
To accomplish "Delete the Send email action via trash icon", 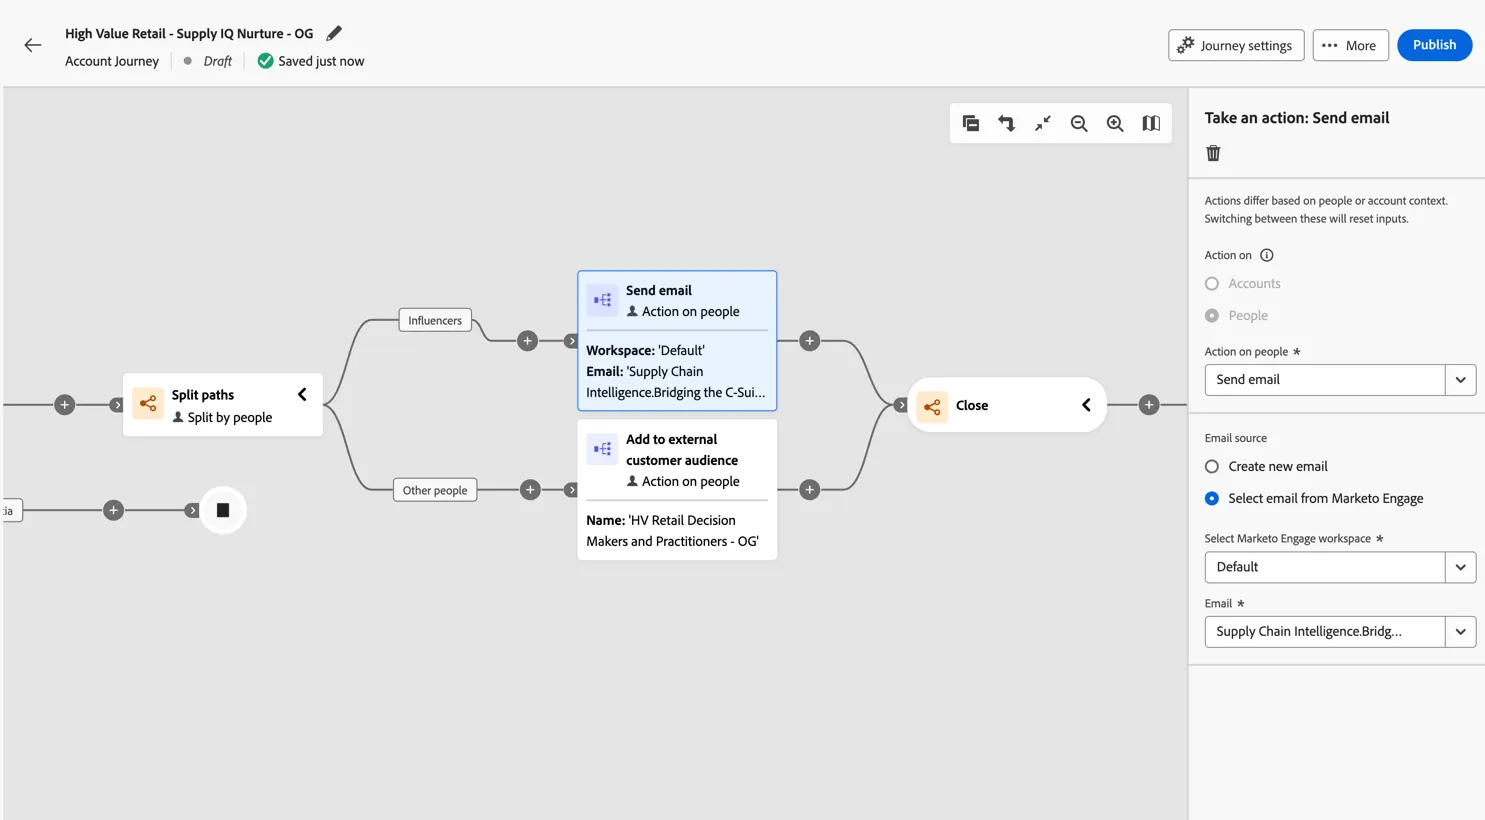I will coord(1213,153).
